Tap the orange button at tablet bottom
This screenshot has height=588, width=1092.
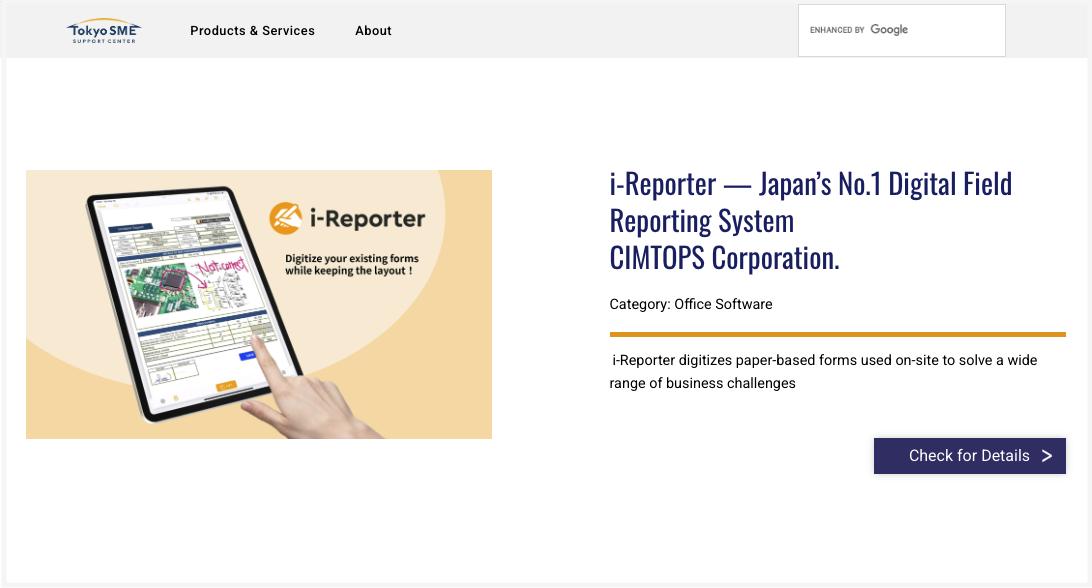tap(226, 385)
